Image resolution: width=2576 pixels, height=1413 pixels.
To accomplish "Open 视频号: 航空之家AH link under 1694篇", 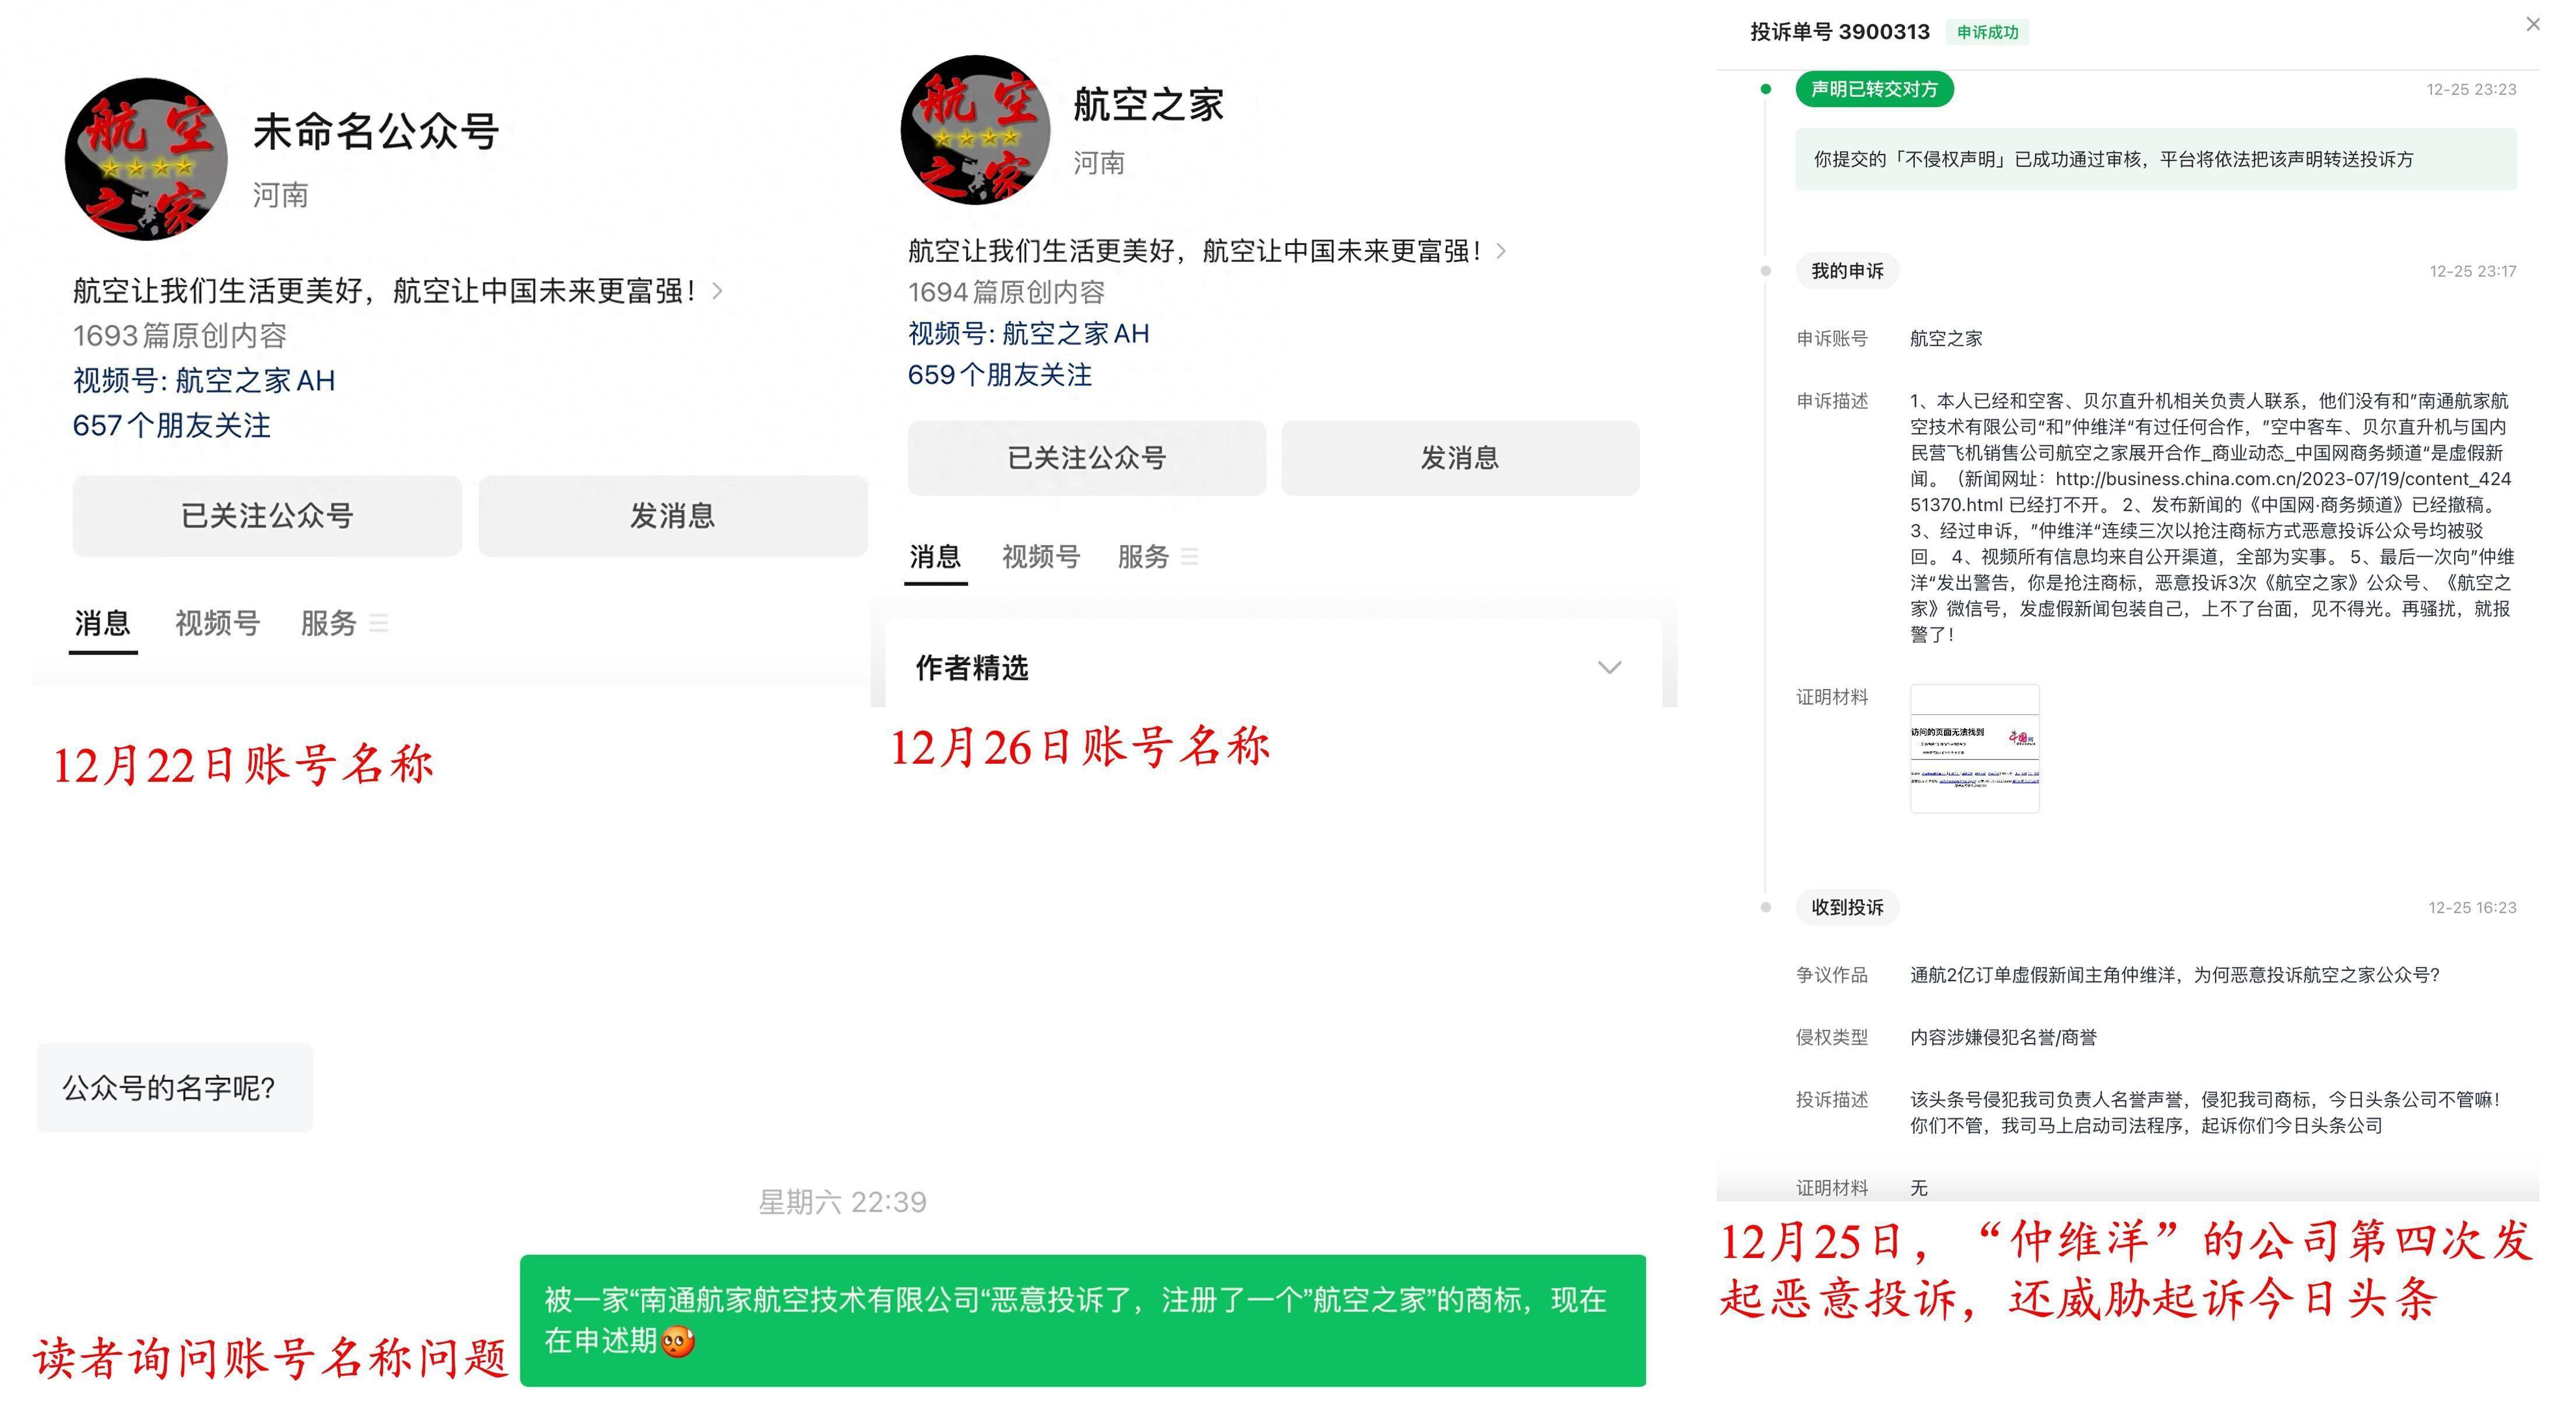I will coord(1028,333).
